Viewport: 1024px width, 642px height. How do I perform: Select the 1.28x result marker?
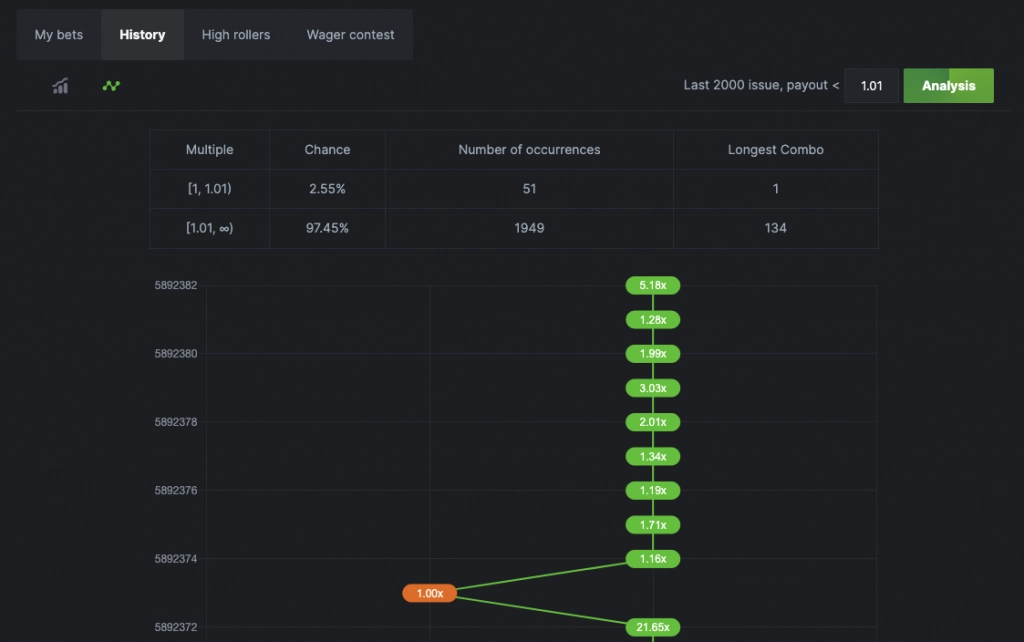click(653, 320)
